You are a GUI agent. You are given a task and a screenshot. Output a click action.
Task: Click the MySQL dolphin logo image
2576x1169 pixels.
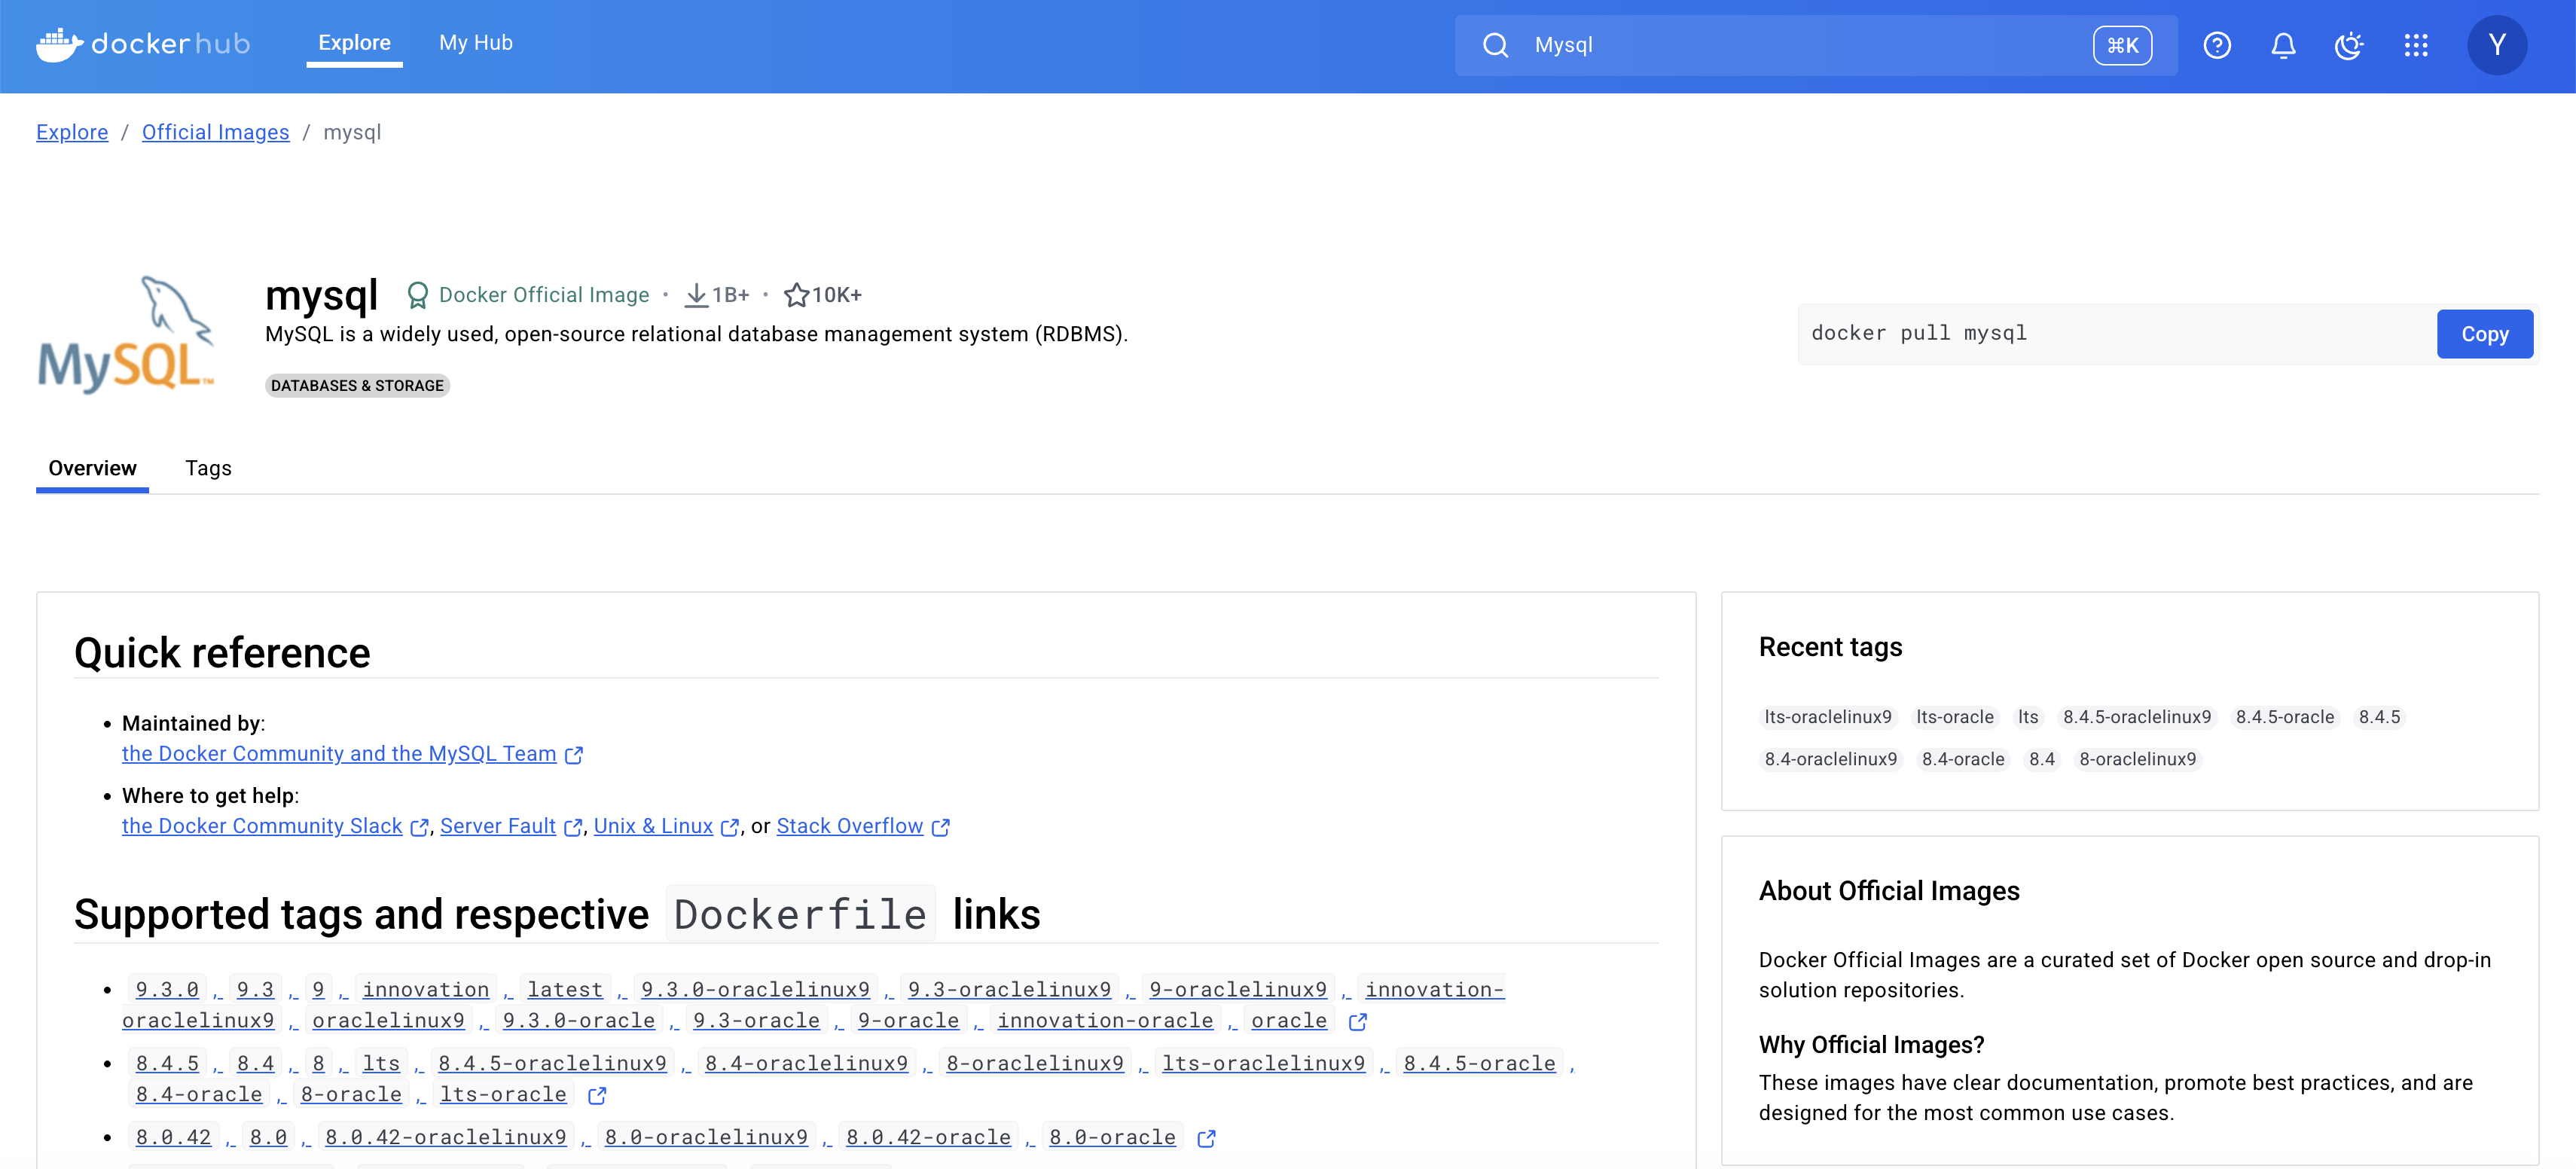point(126,336)
